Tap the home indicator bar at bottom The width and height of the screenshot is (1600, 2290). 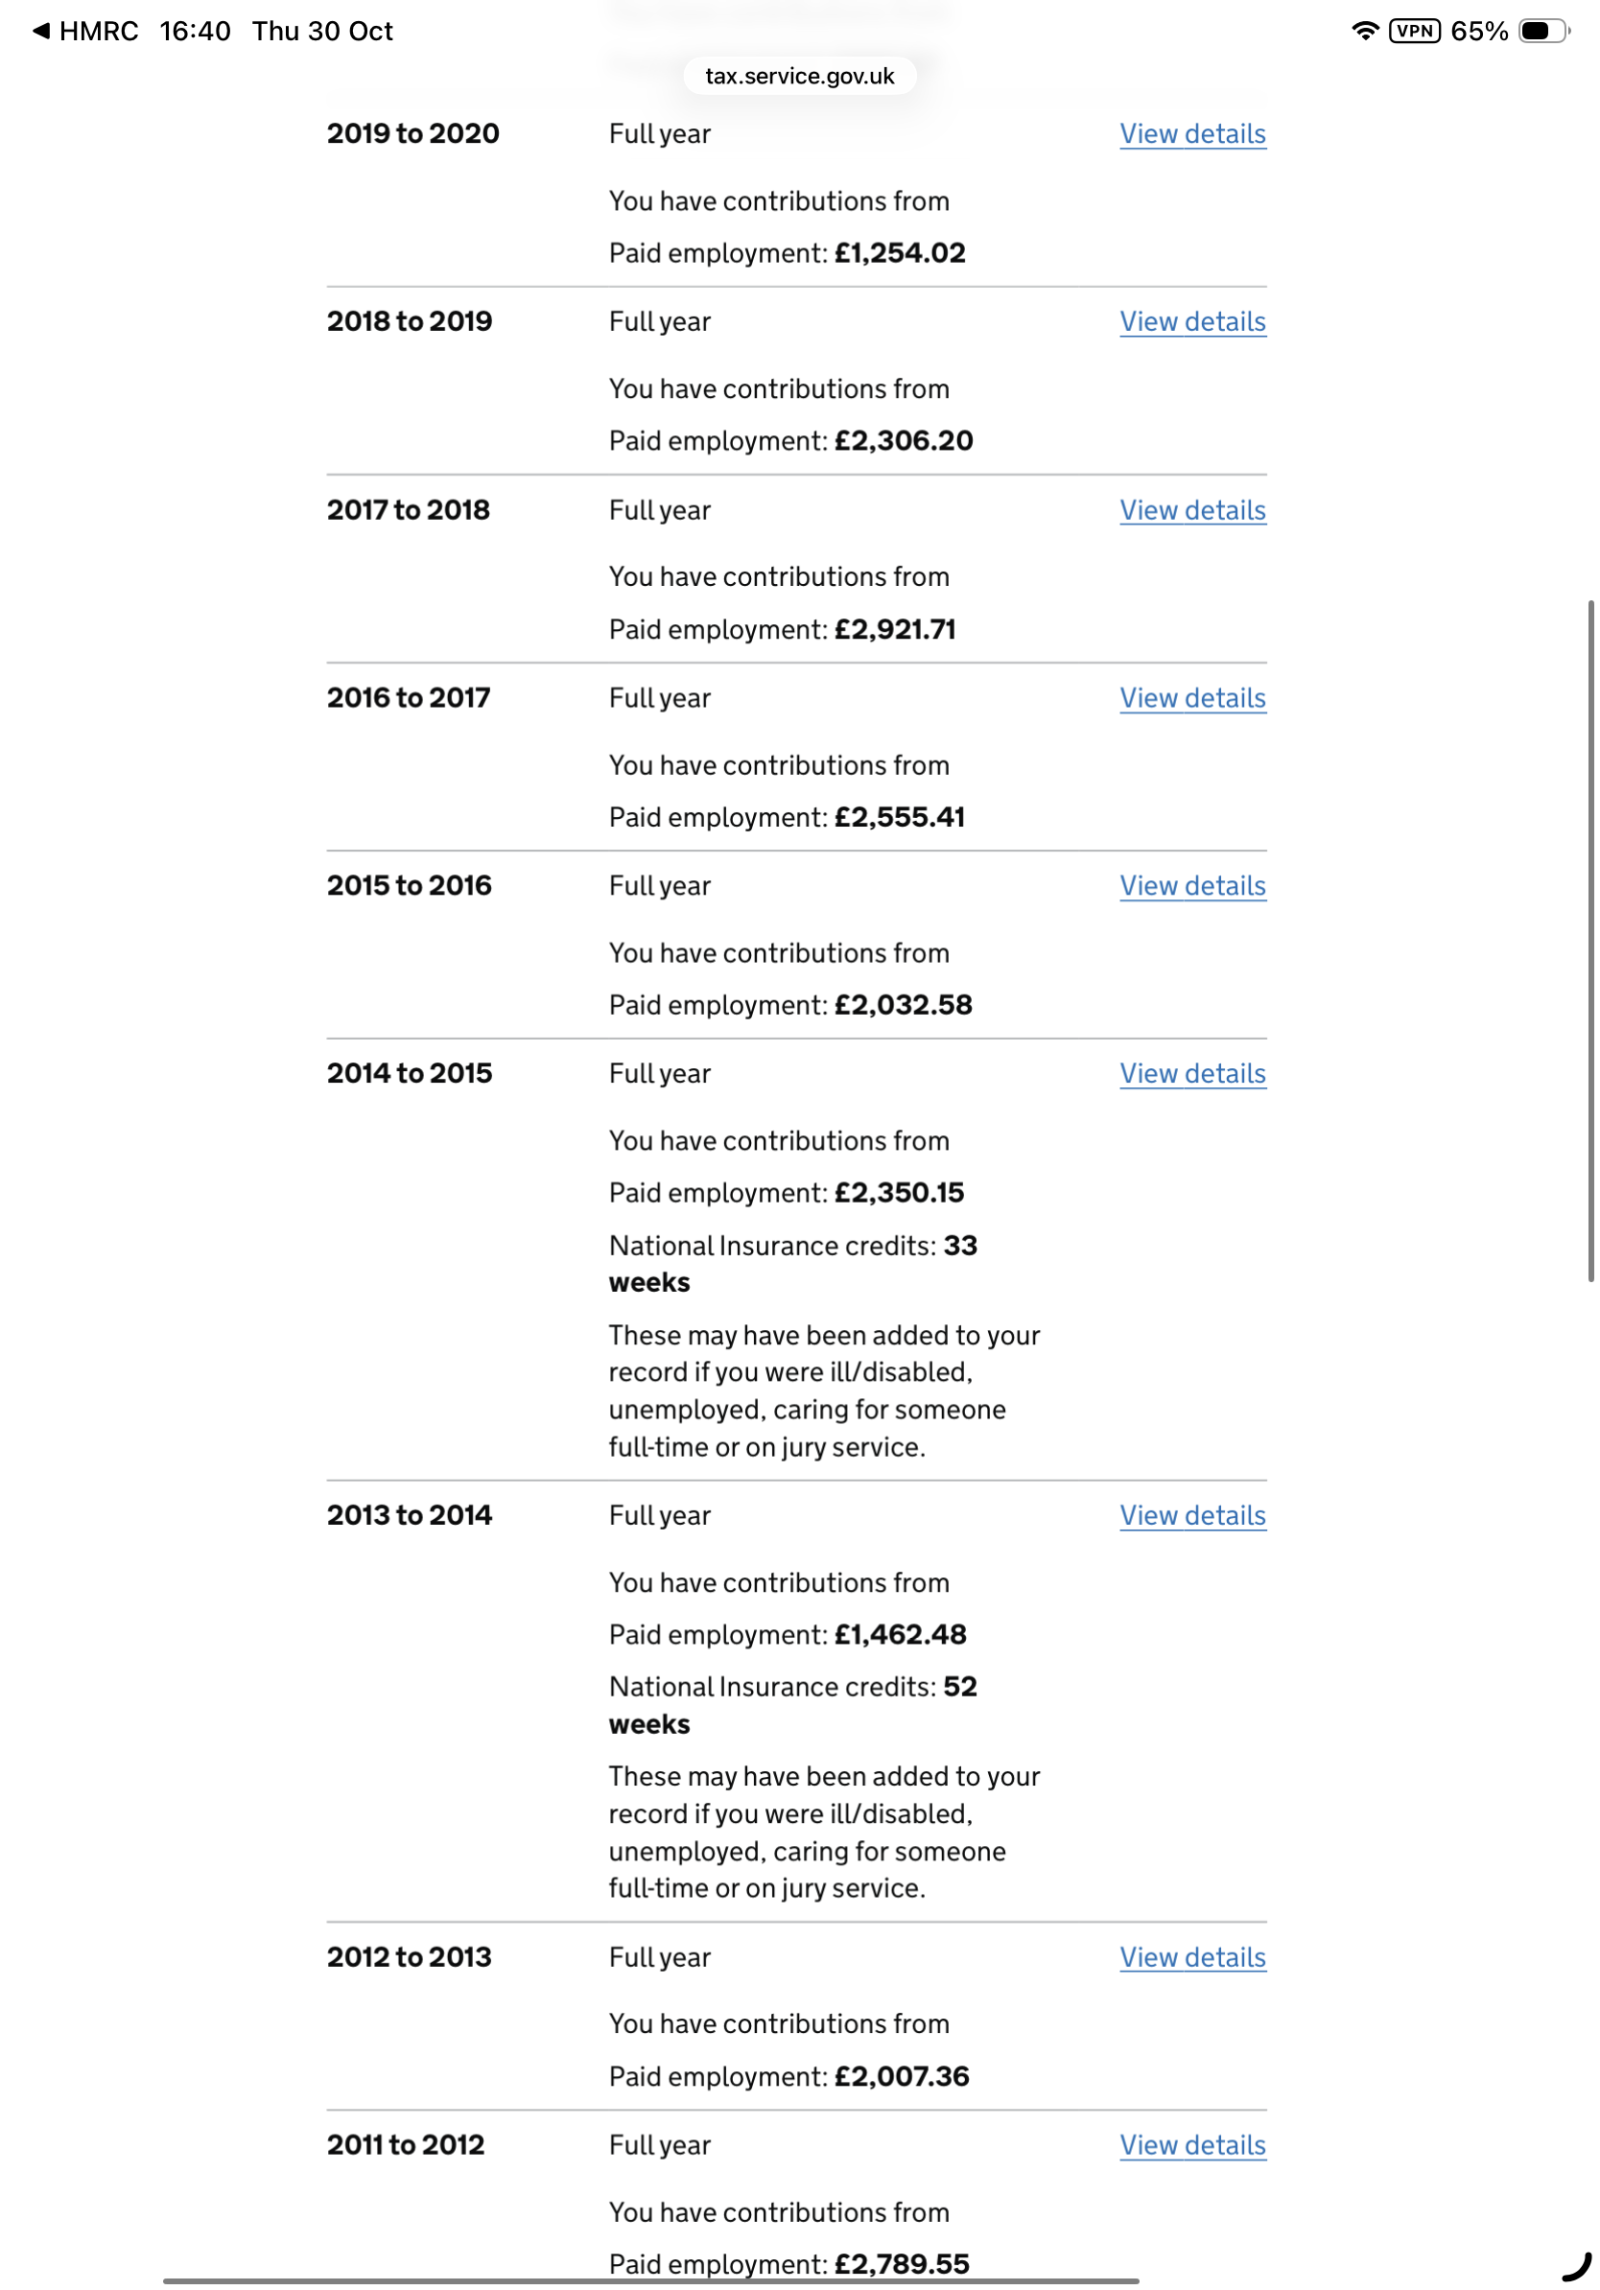[x=650, y=2281]
